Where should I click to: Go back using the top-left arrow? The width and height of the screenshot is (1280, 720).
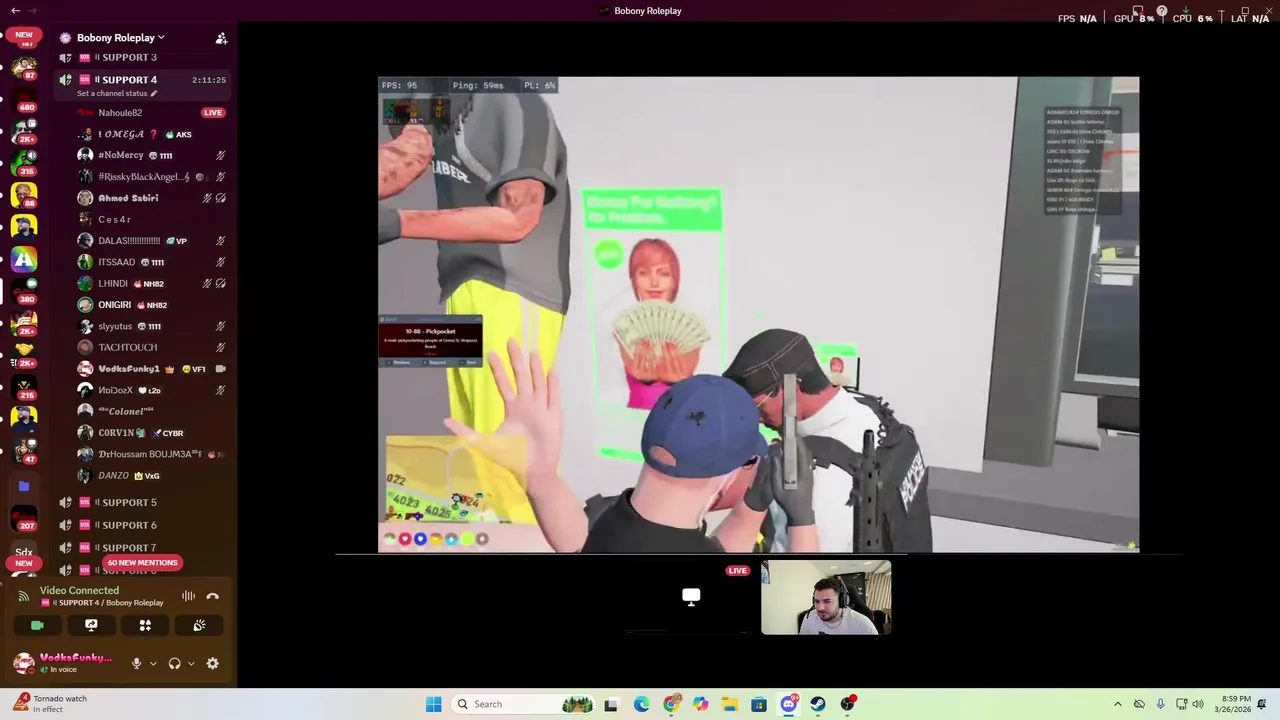pos(15,10)
